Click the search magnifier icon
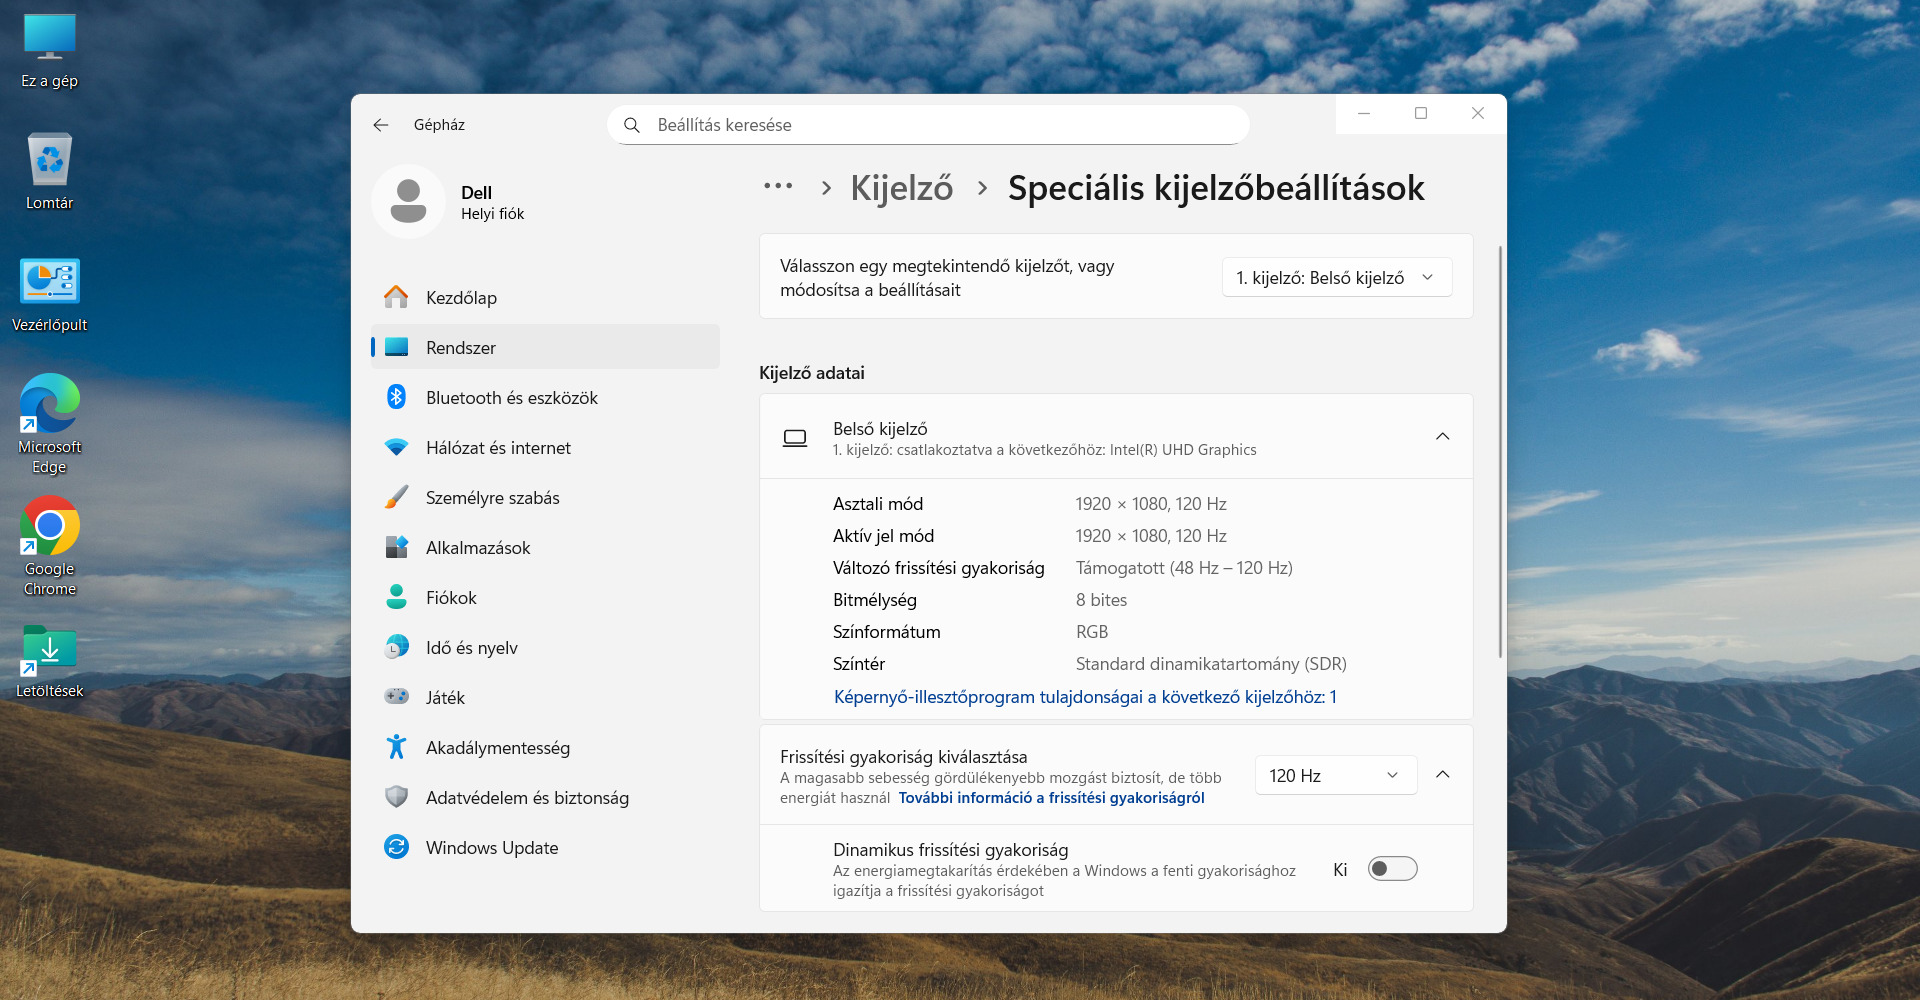 pyautogui.click(x=632, y=125)
